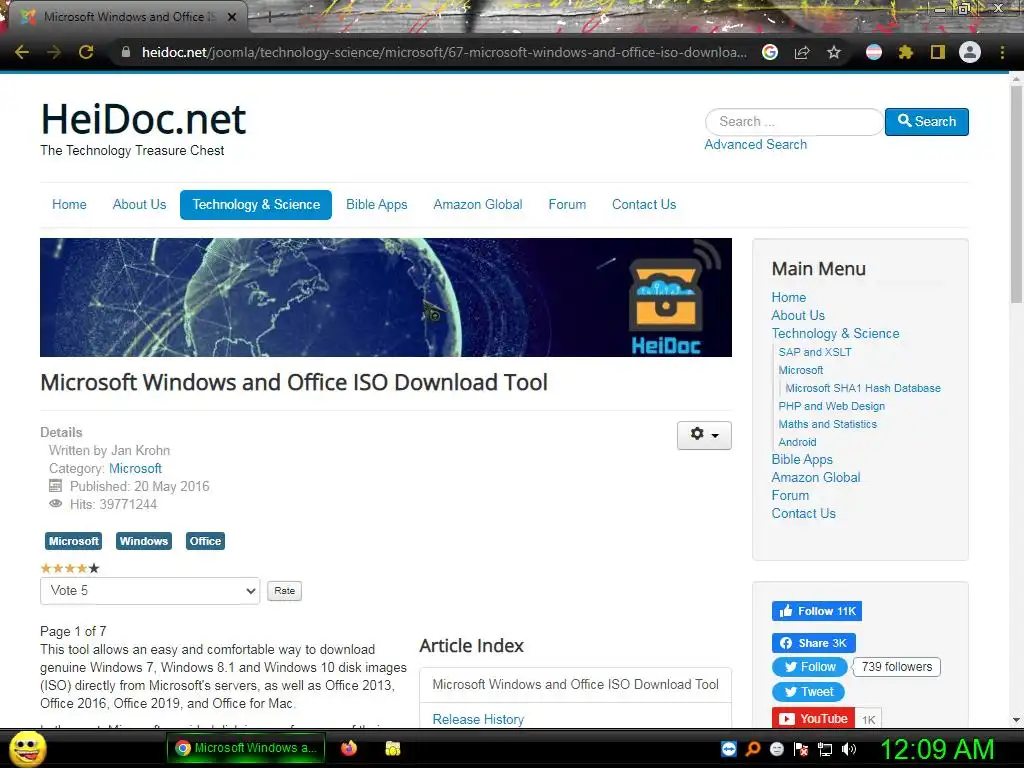Click the Microsoft tag badge
1024x768 pixels.
[73, 541]
